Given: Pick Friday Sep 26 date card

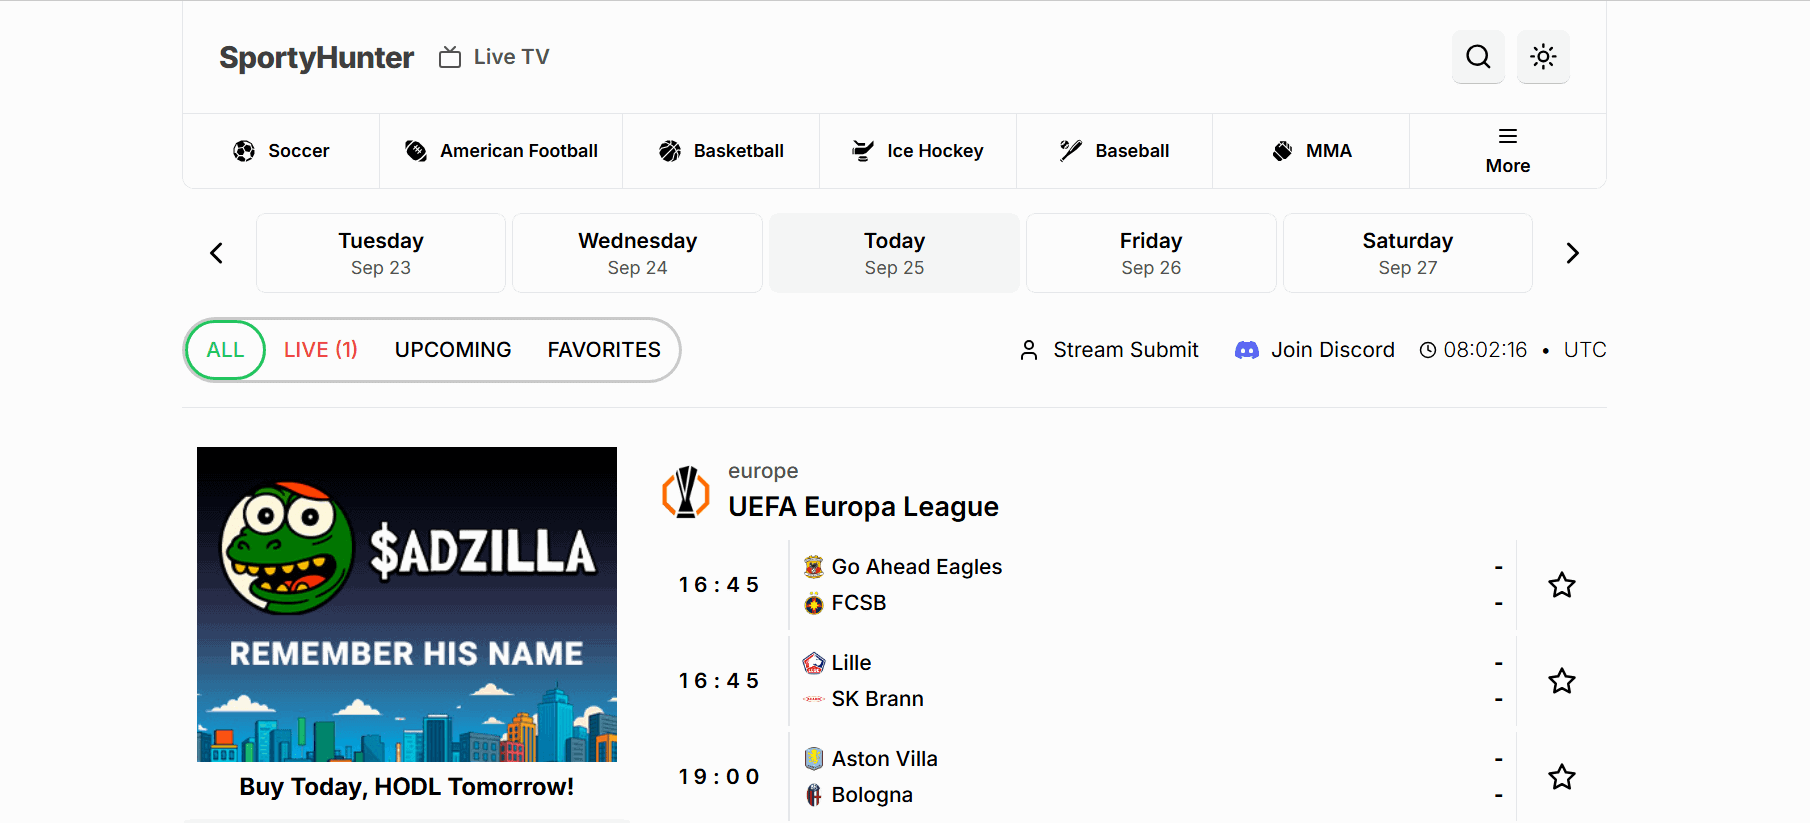Looking at the screenshot, I should pyautogui.click(x=1151, y=253).
